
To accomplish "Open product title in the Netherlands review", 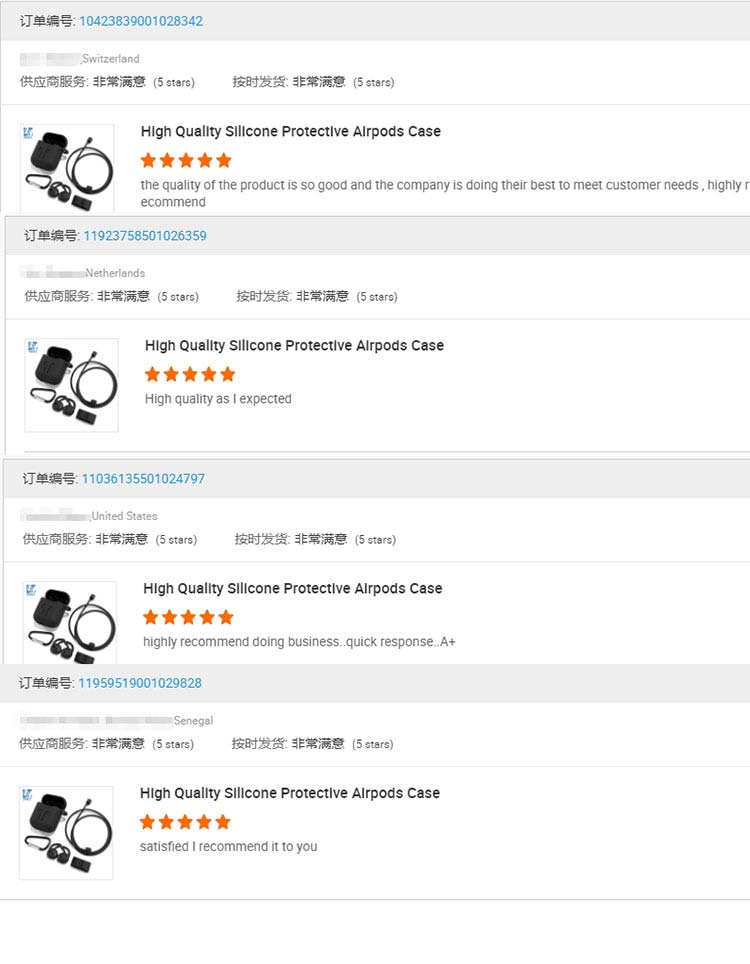I will 294,346.
